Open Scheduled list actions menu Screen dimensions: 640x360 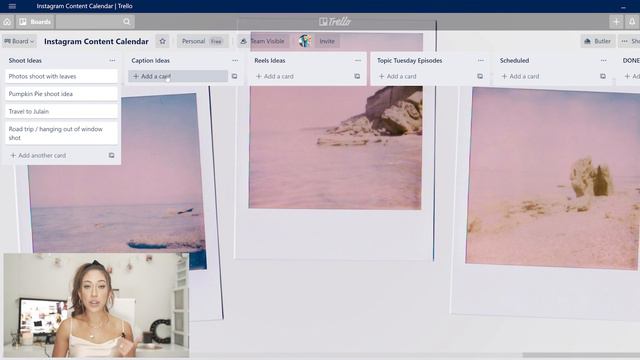tap(604, 60)
